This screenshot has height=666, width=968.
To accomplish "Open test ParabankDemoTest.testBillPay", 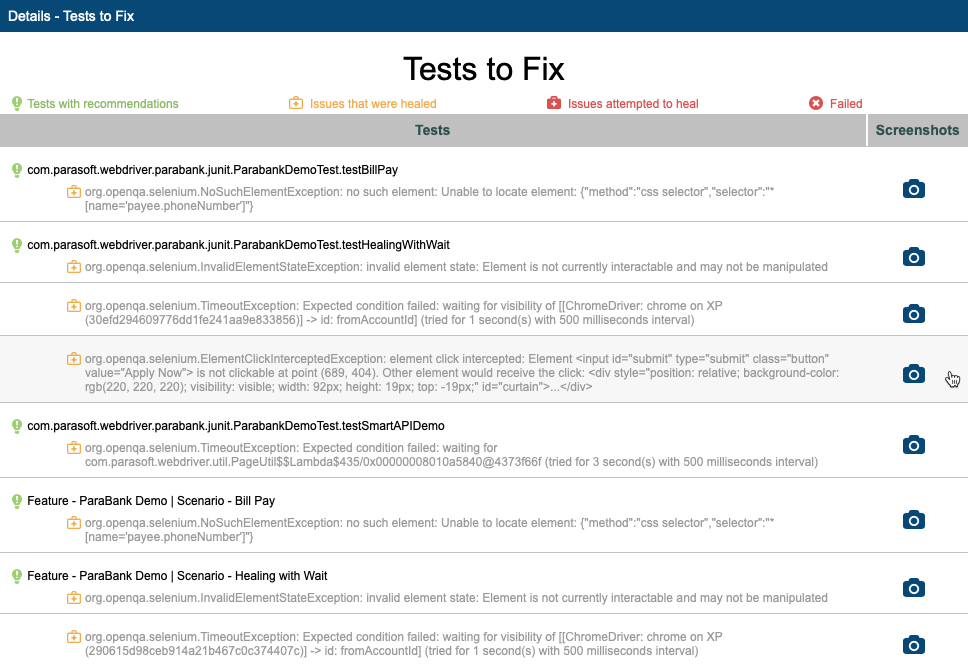I will pyautogui.click(x=212, y=170).
